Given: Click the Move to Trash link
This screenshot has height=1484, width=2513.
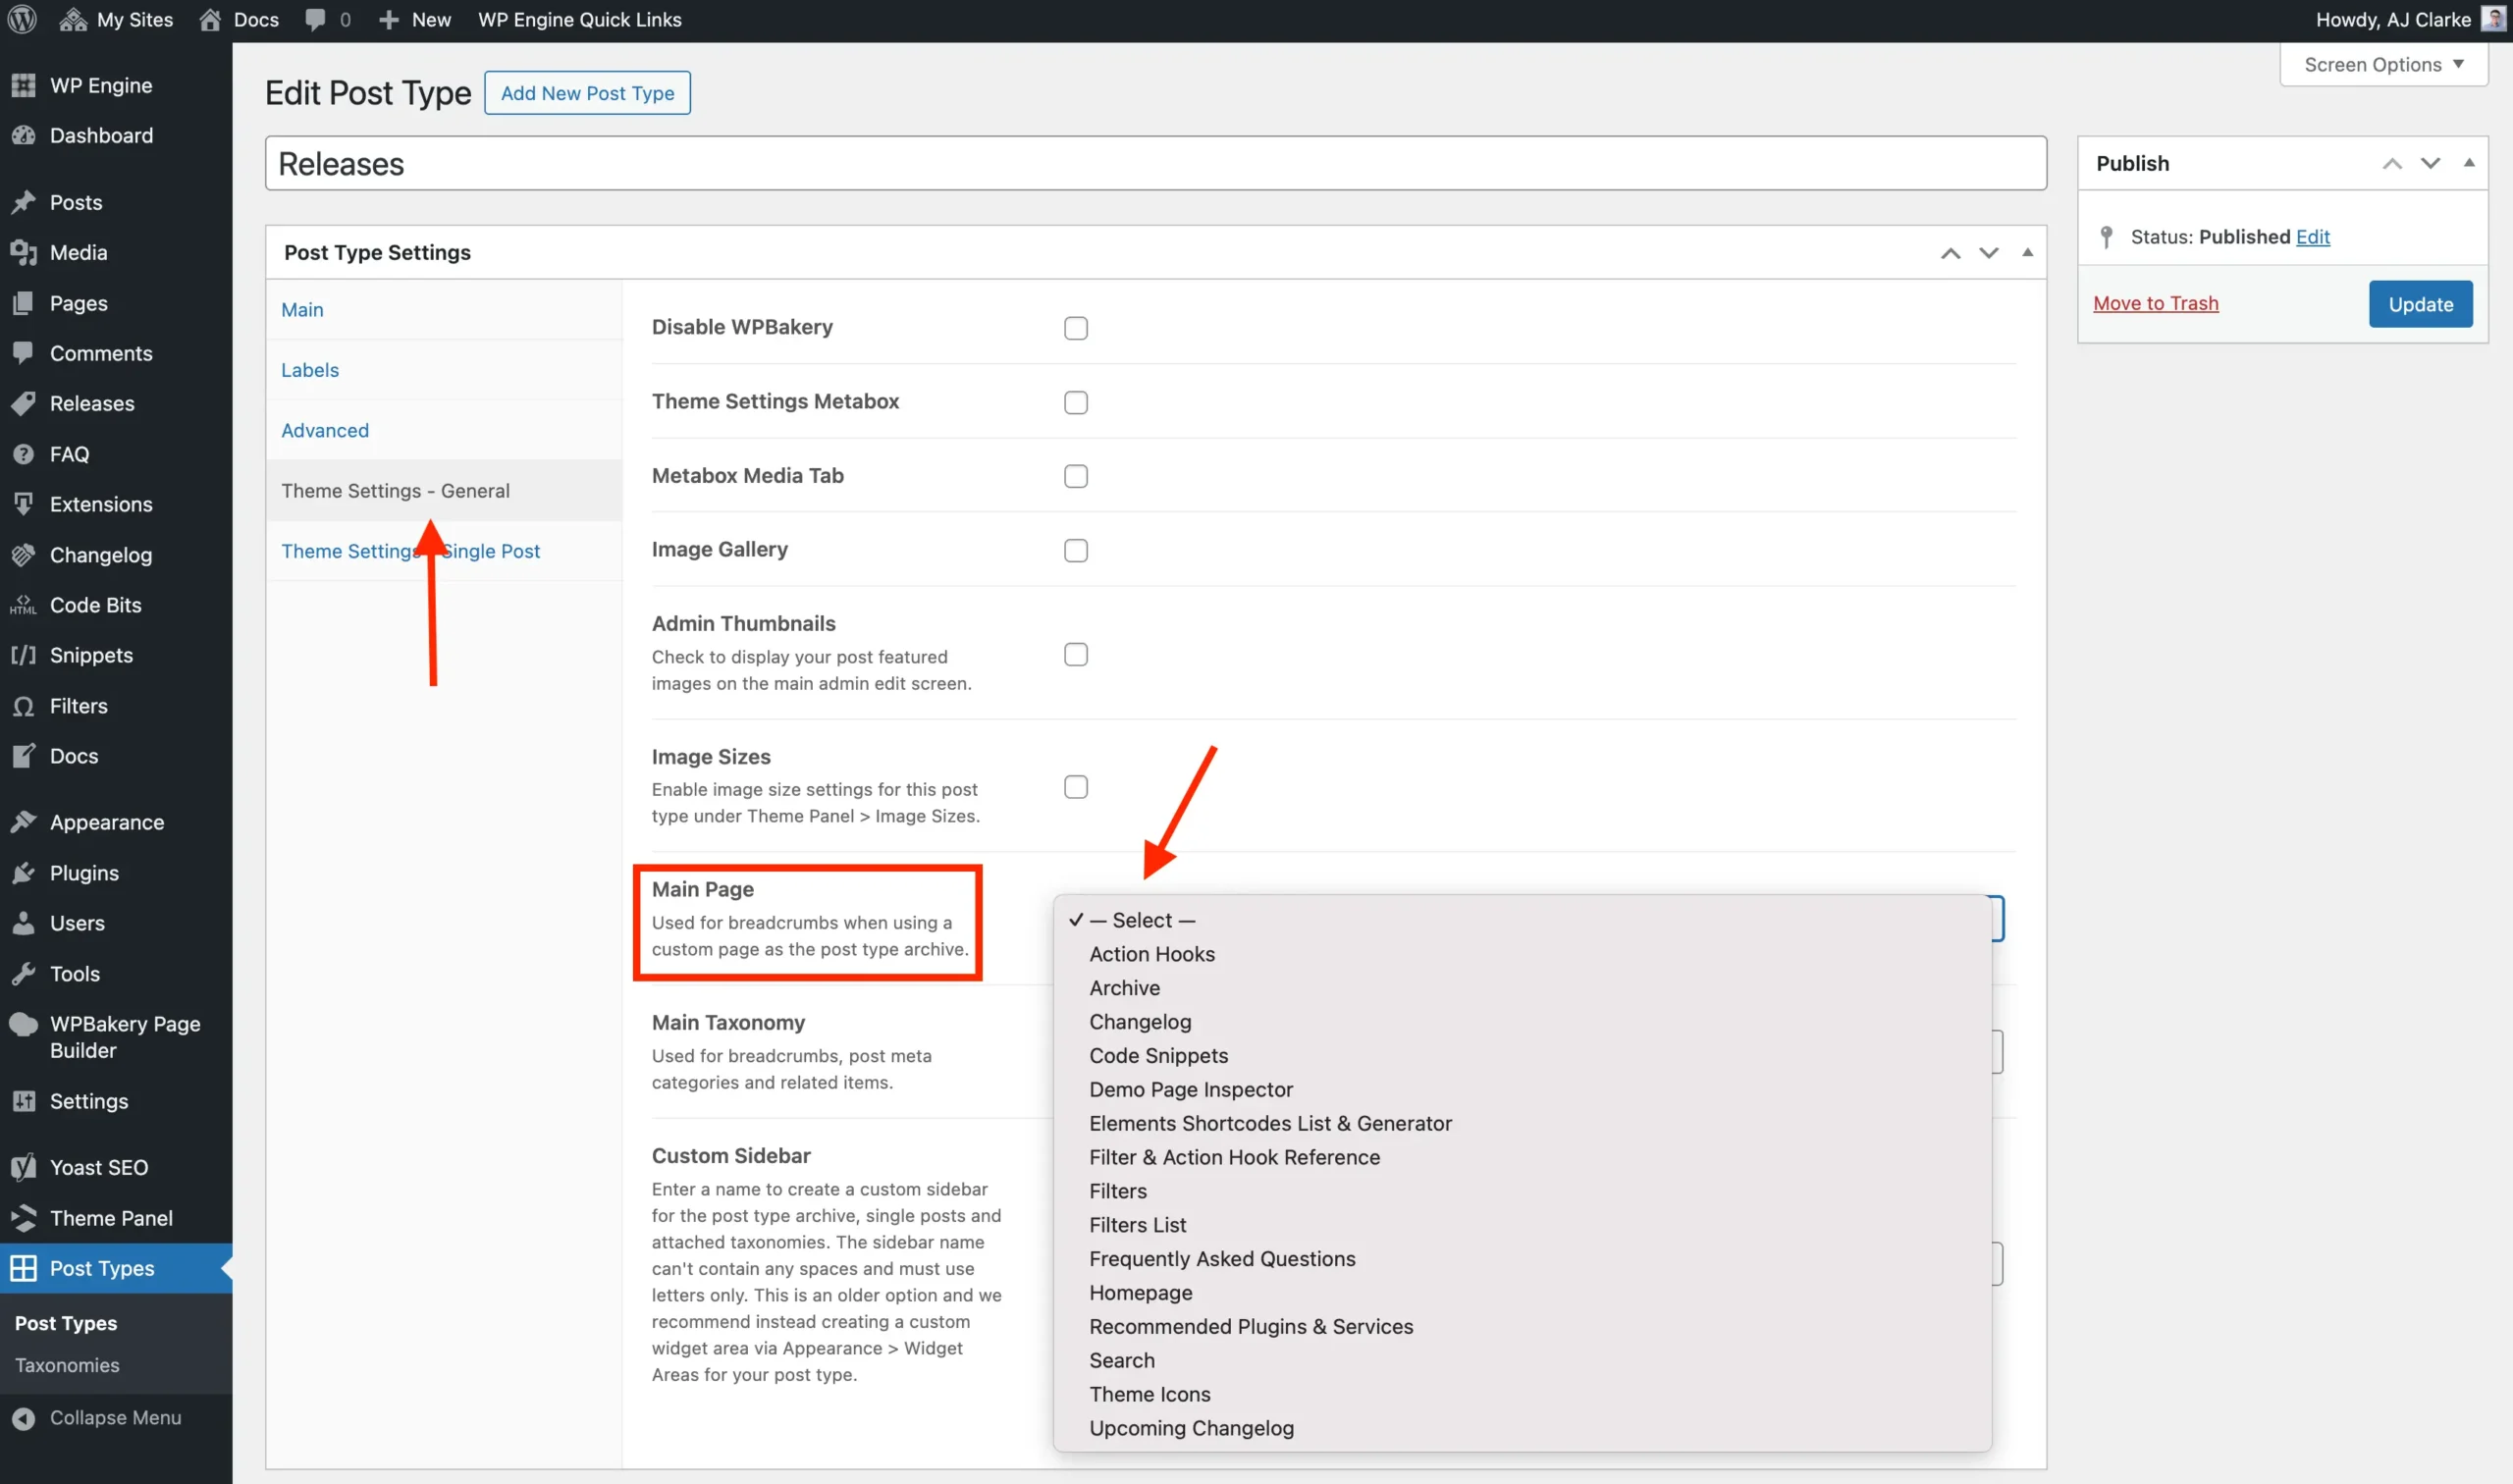Looking at the screenshot, I should pos(2155,303).
